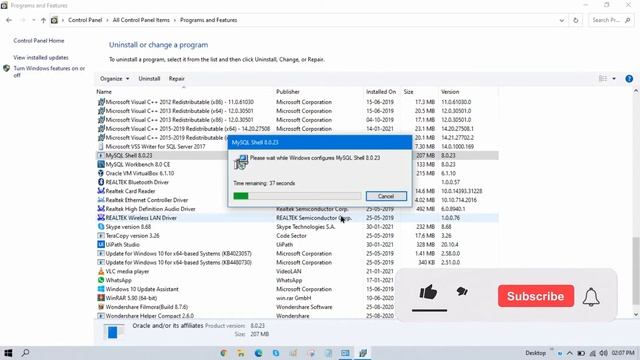Select Wondershare Helper Compact 2.6.0 row

coord(297,316)
